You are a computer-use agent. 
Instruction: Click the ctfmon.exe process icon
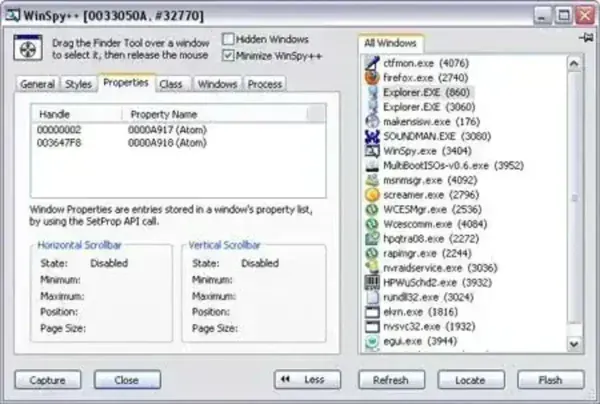point(372,63)
